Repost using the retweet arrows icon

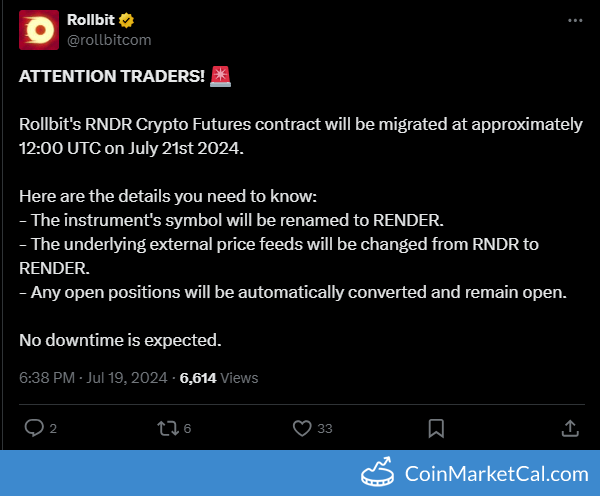pyautogui.click(x=166, y=428)
